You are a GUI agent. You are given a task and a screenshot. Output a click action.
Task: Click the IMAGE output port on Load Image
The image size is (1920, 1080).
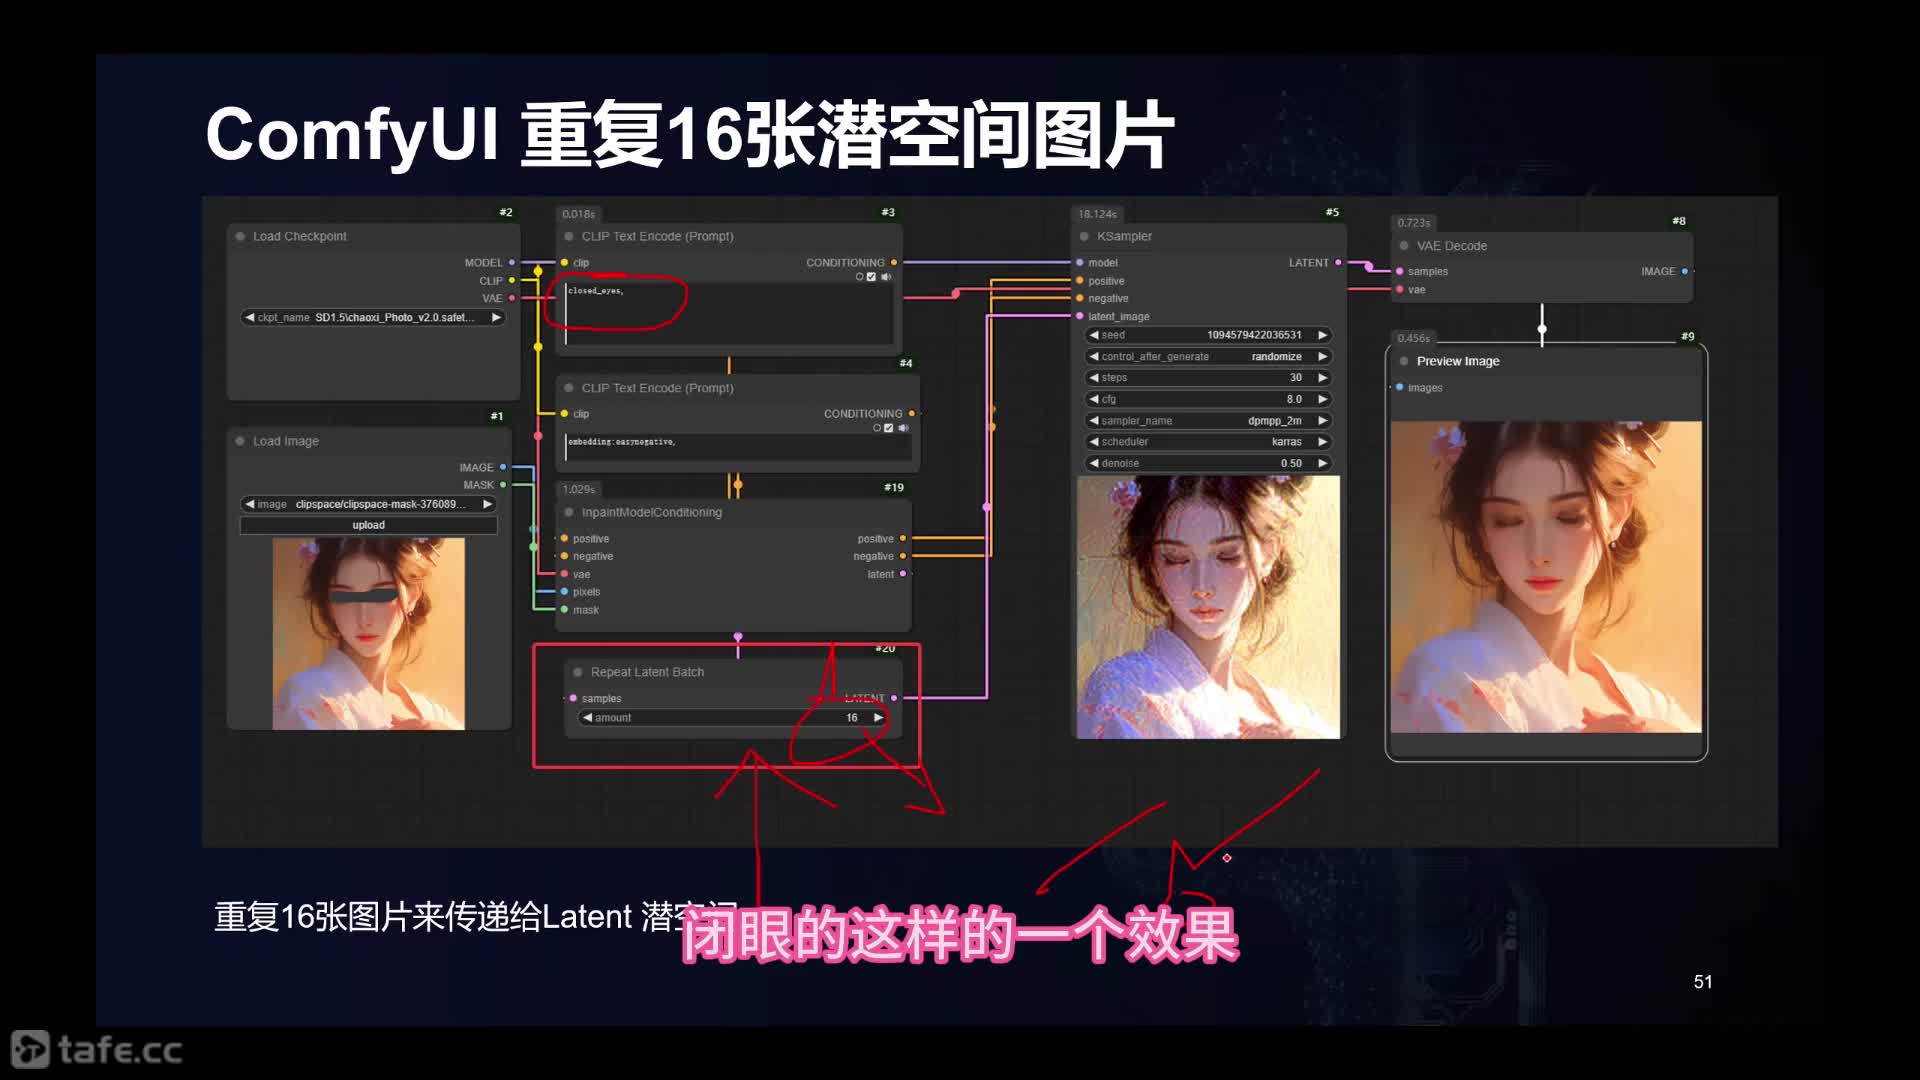(503, 467)
